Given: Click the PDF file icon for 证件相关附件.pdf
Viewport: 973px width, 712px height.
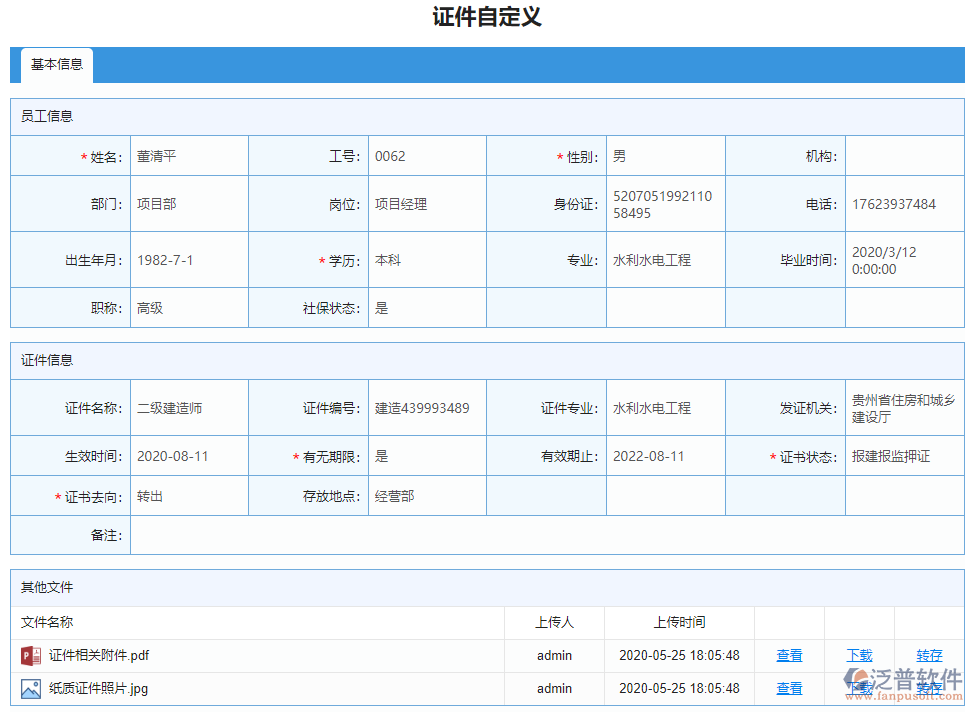Looking at the screenshot, I should pos(31,655).
